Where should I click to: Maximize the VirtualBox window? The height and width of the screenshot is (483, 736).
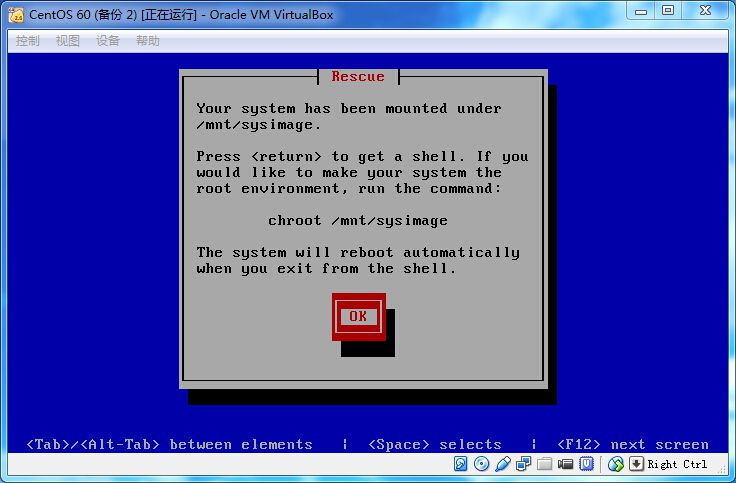tap(668, 11)
